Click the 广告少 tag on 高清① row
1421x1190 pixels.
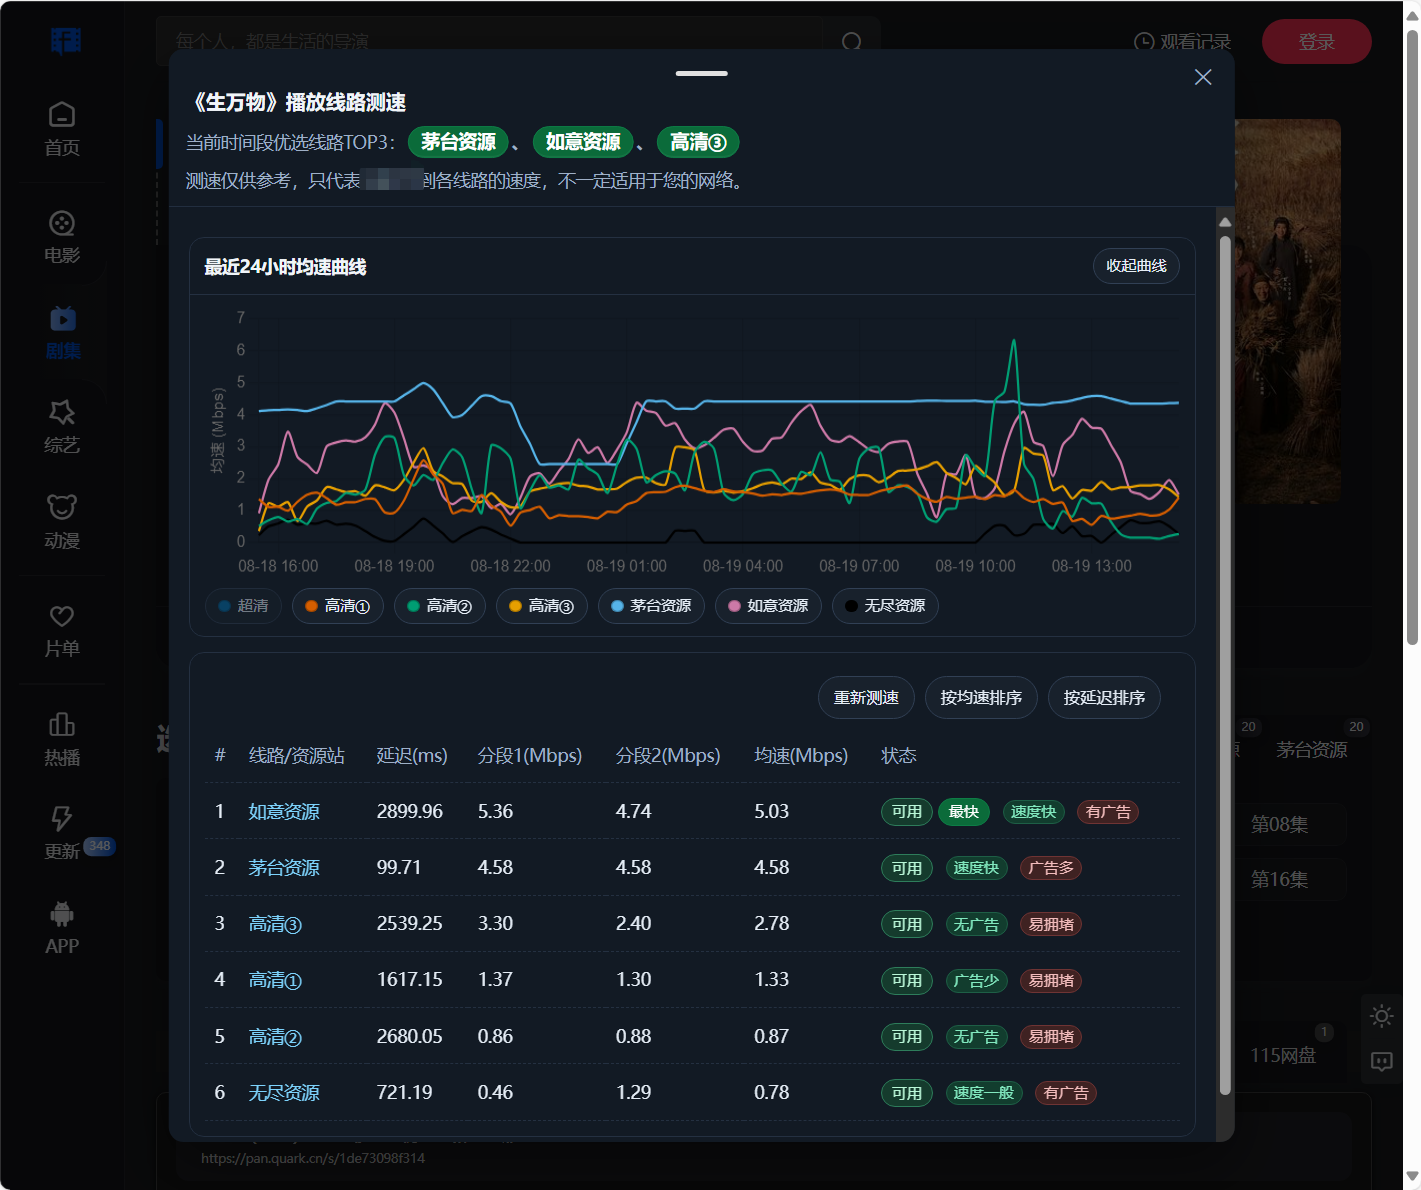pos(976,981)
